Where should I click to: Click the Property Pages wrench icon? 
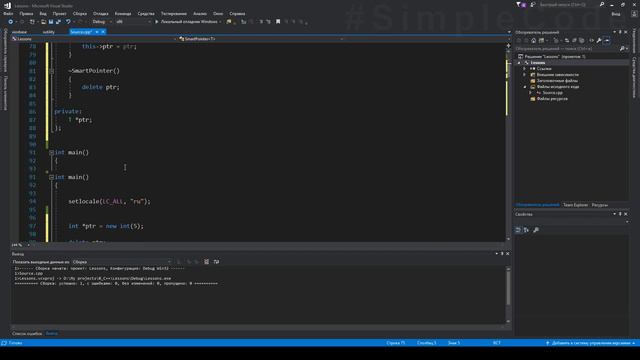pos(536,230)
